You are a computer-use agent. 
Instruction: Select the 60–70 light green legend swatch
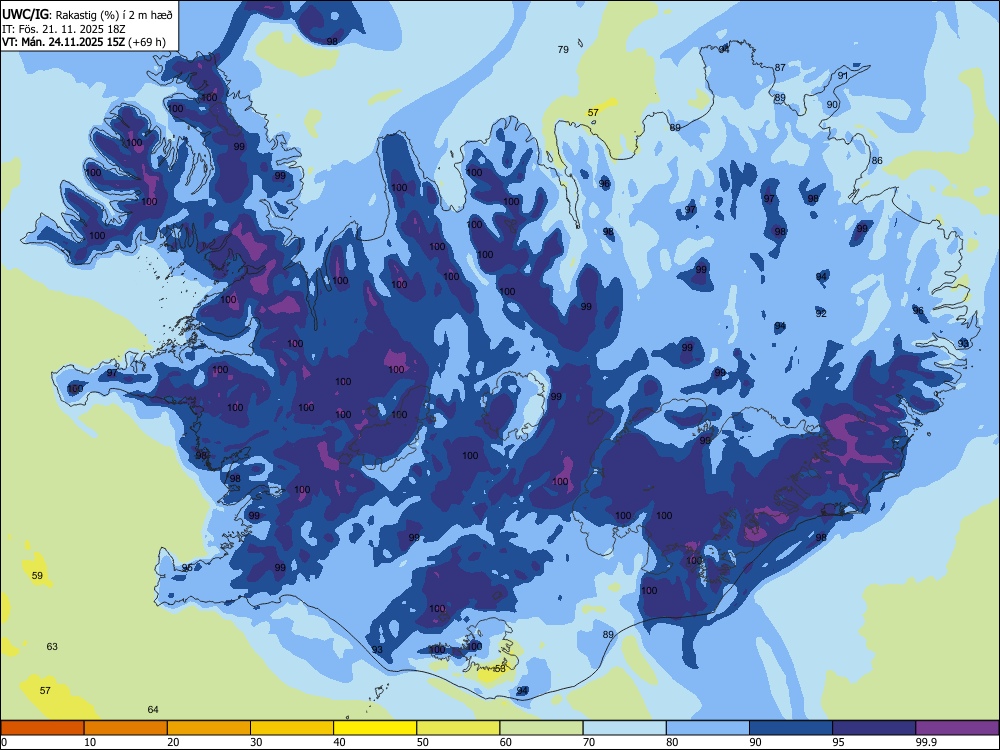point(541,728)
